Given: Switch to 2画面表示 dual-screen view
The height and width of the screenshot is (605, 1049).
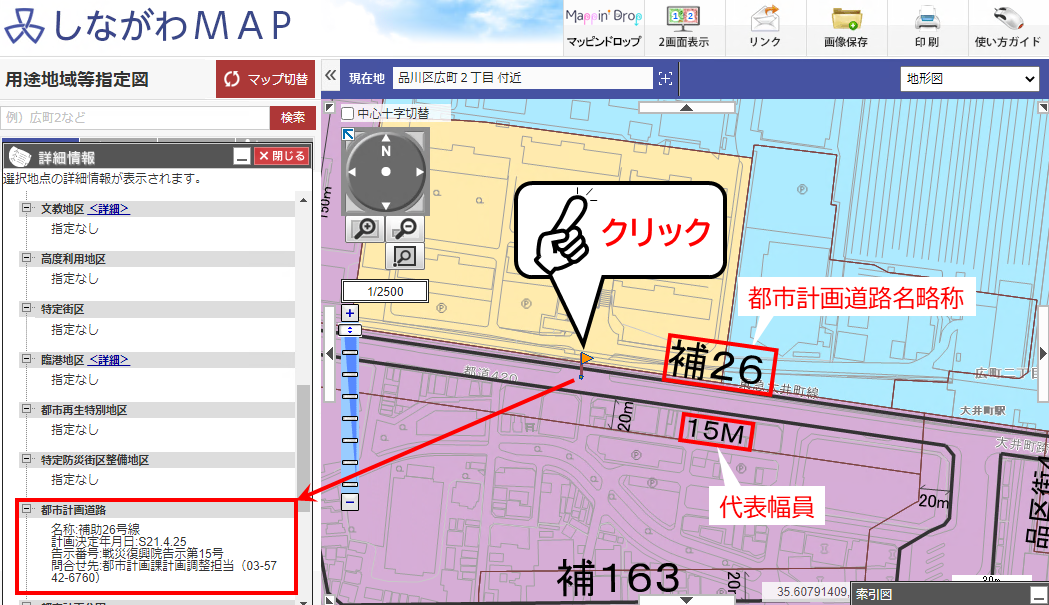Looking at the screenshot, I should (x=684, y=28).
